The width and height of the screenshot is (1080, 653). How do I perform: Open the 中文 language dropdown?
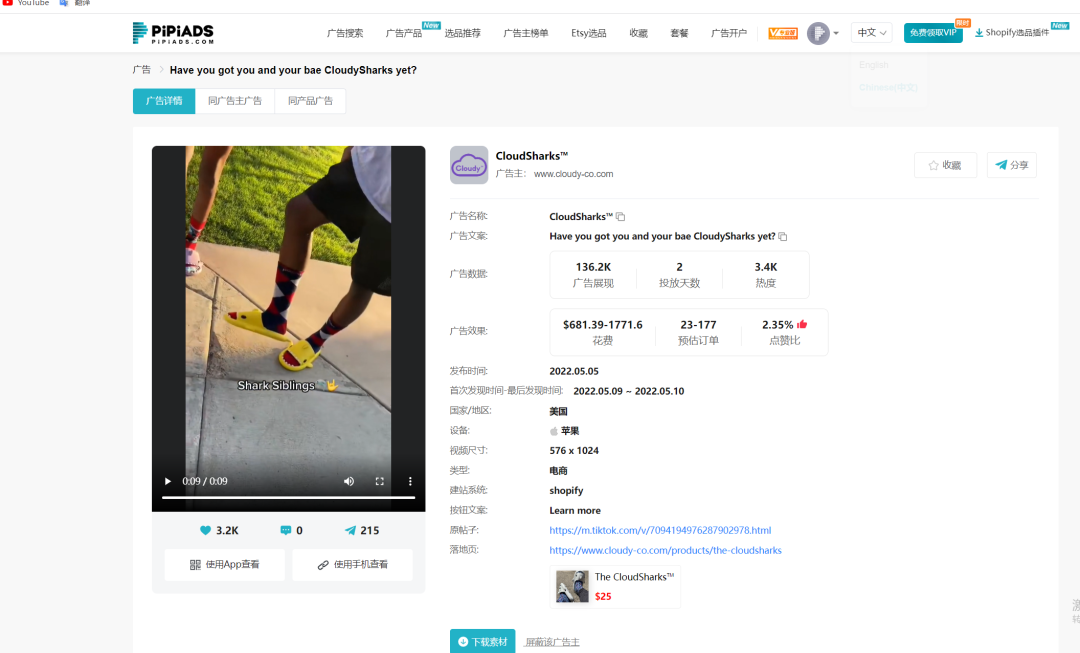(872, 33)
